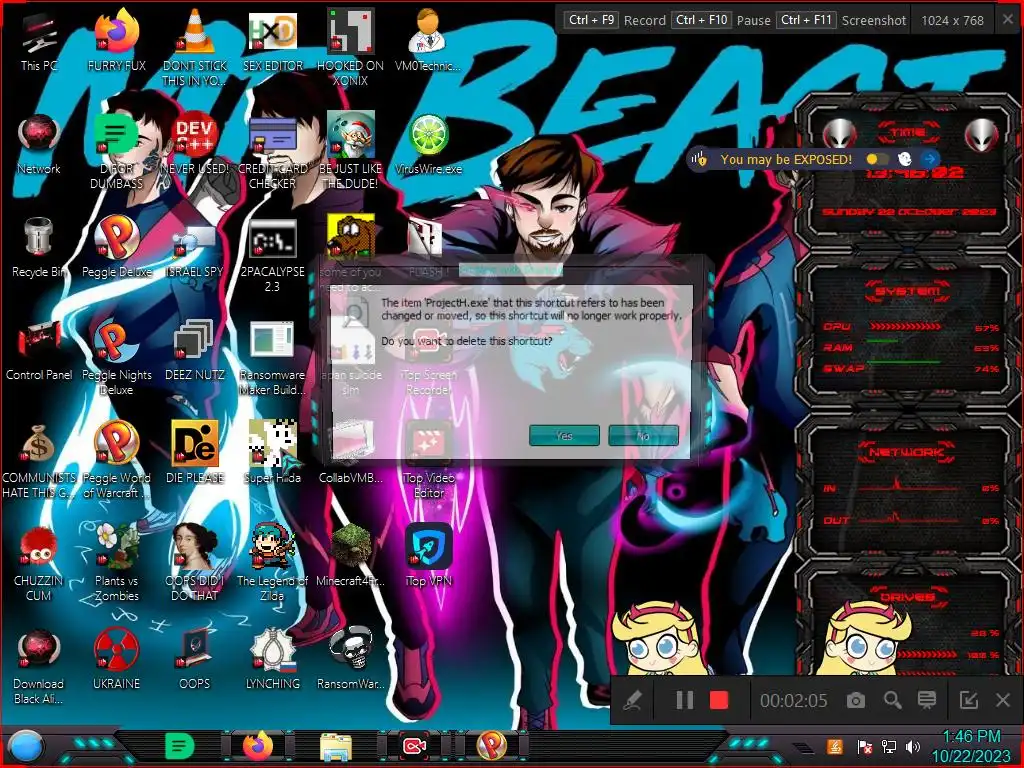Decline shortcut deletion with No button
The image size is (1024, 768).
tap(643, 436)
